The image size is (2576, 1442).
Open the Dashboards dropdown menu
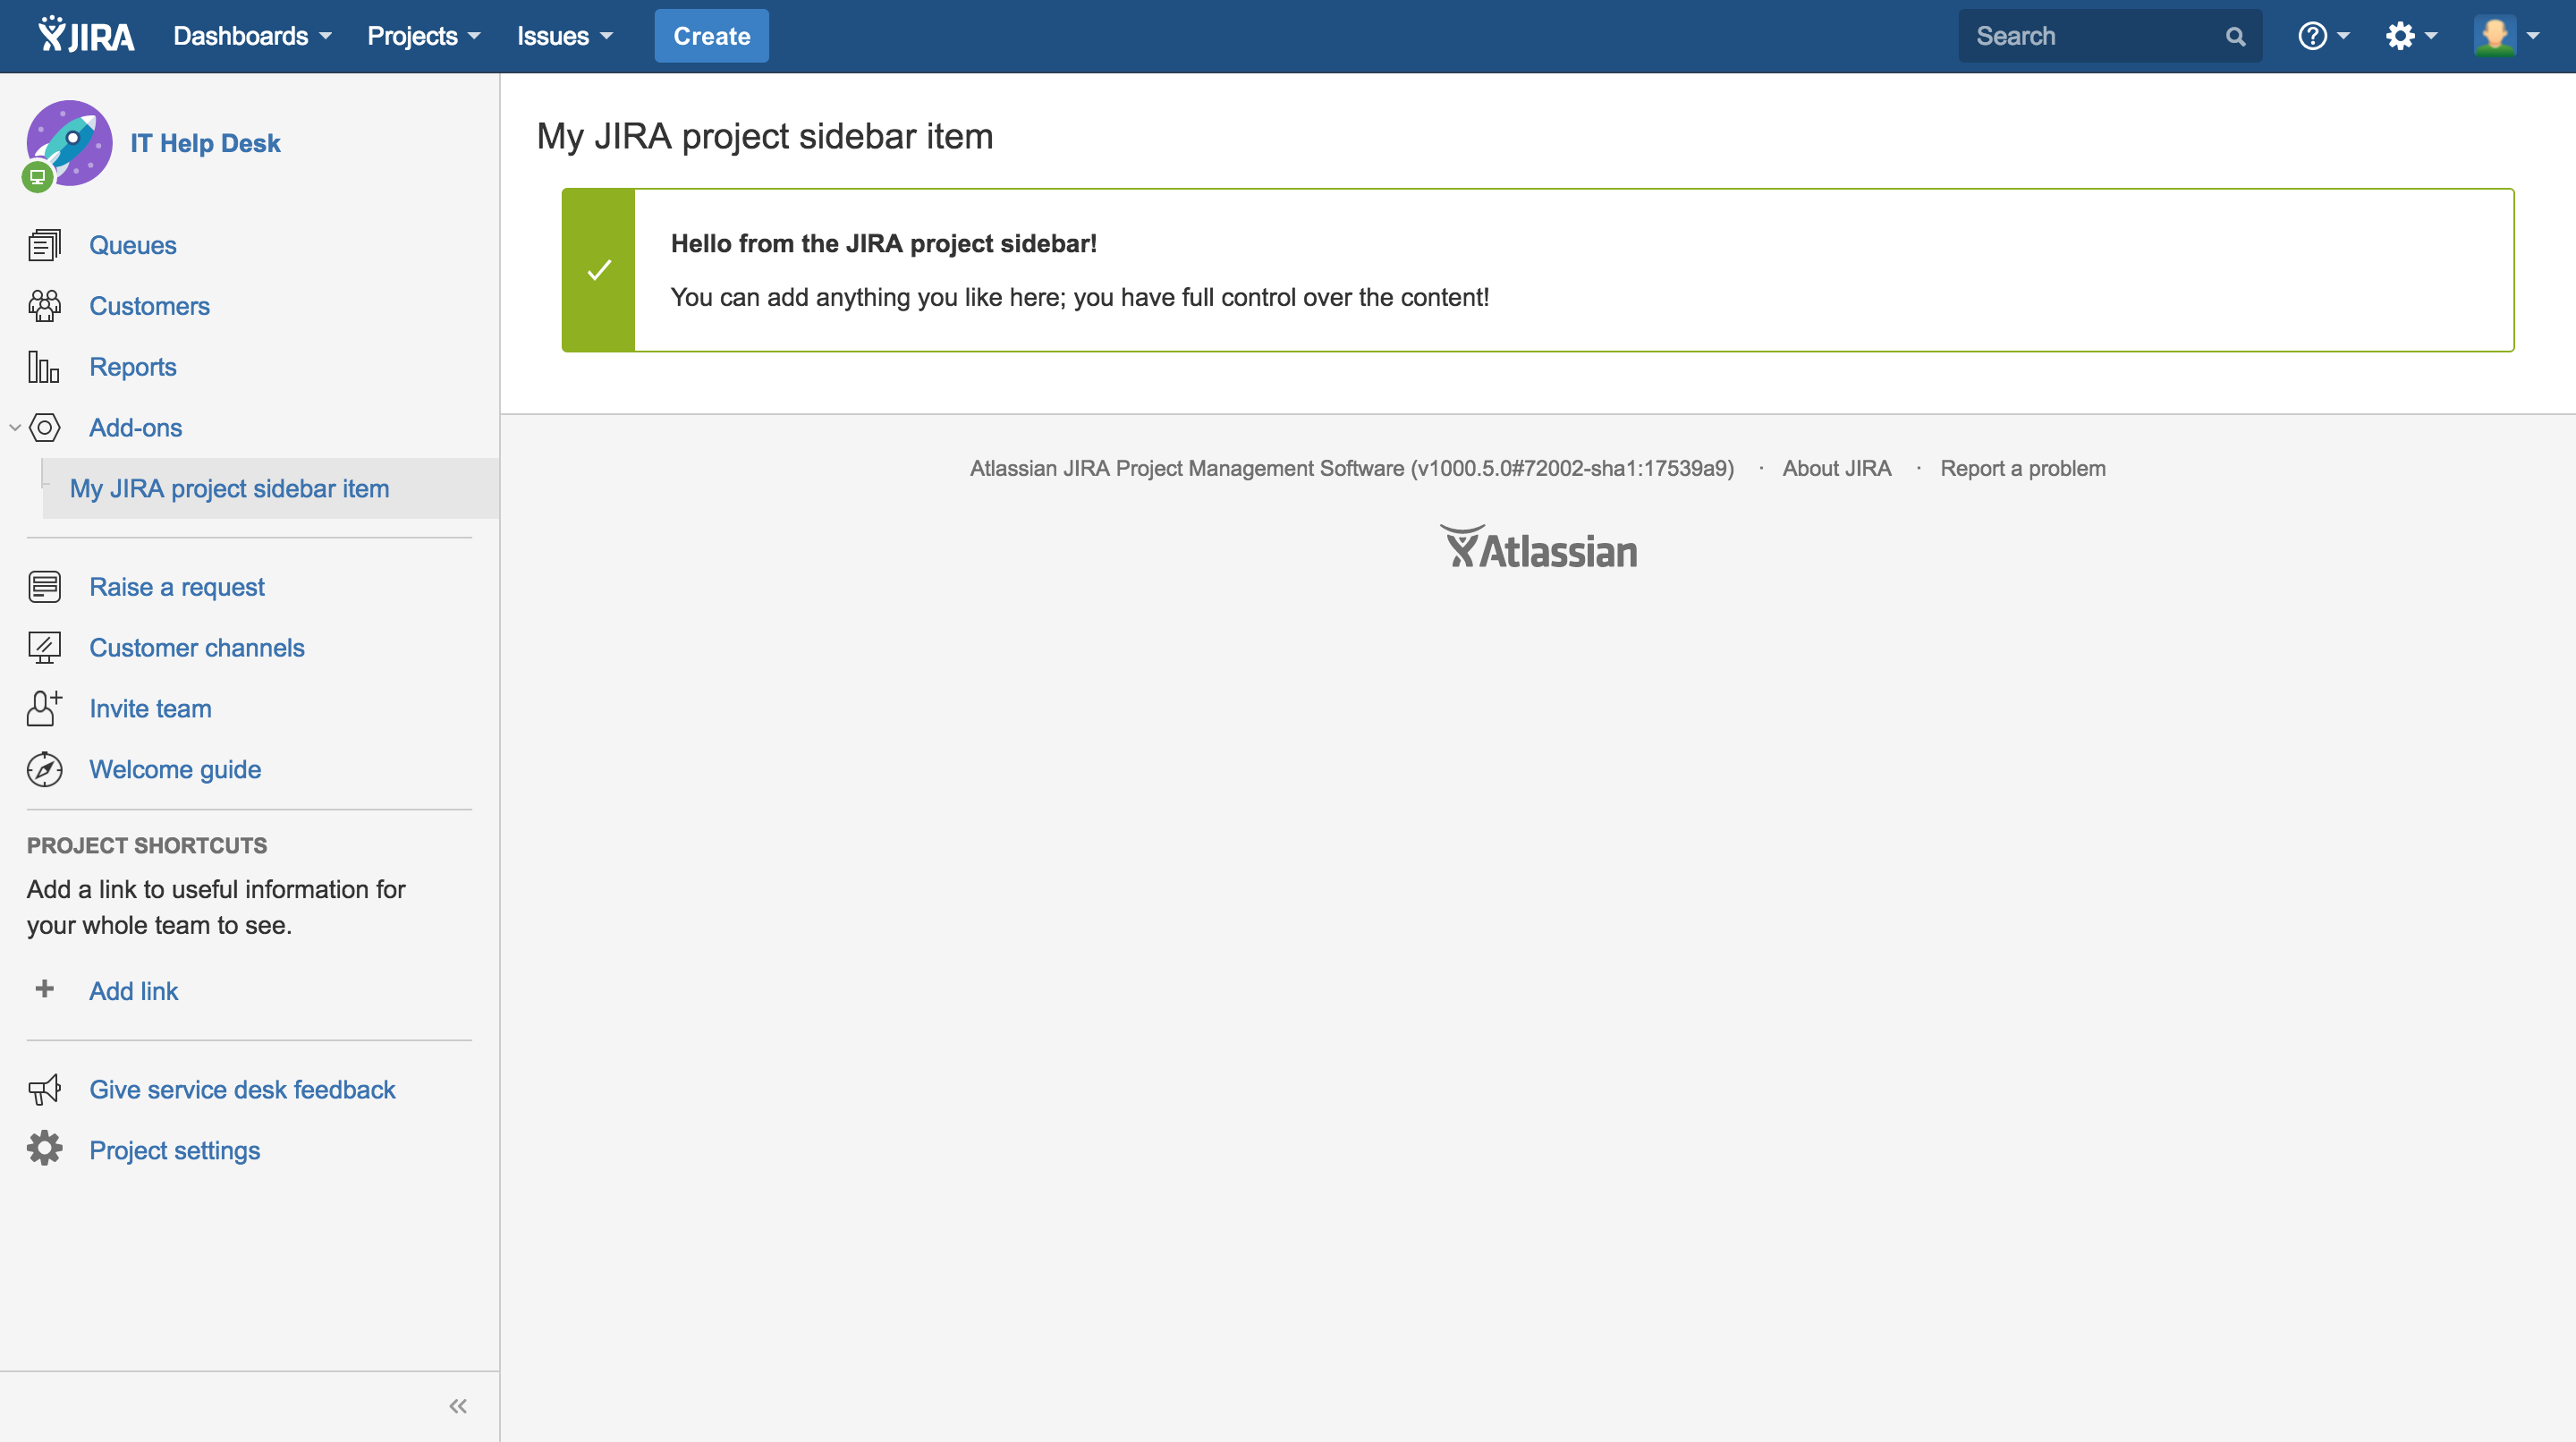point(248,36)
